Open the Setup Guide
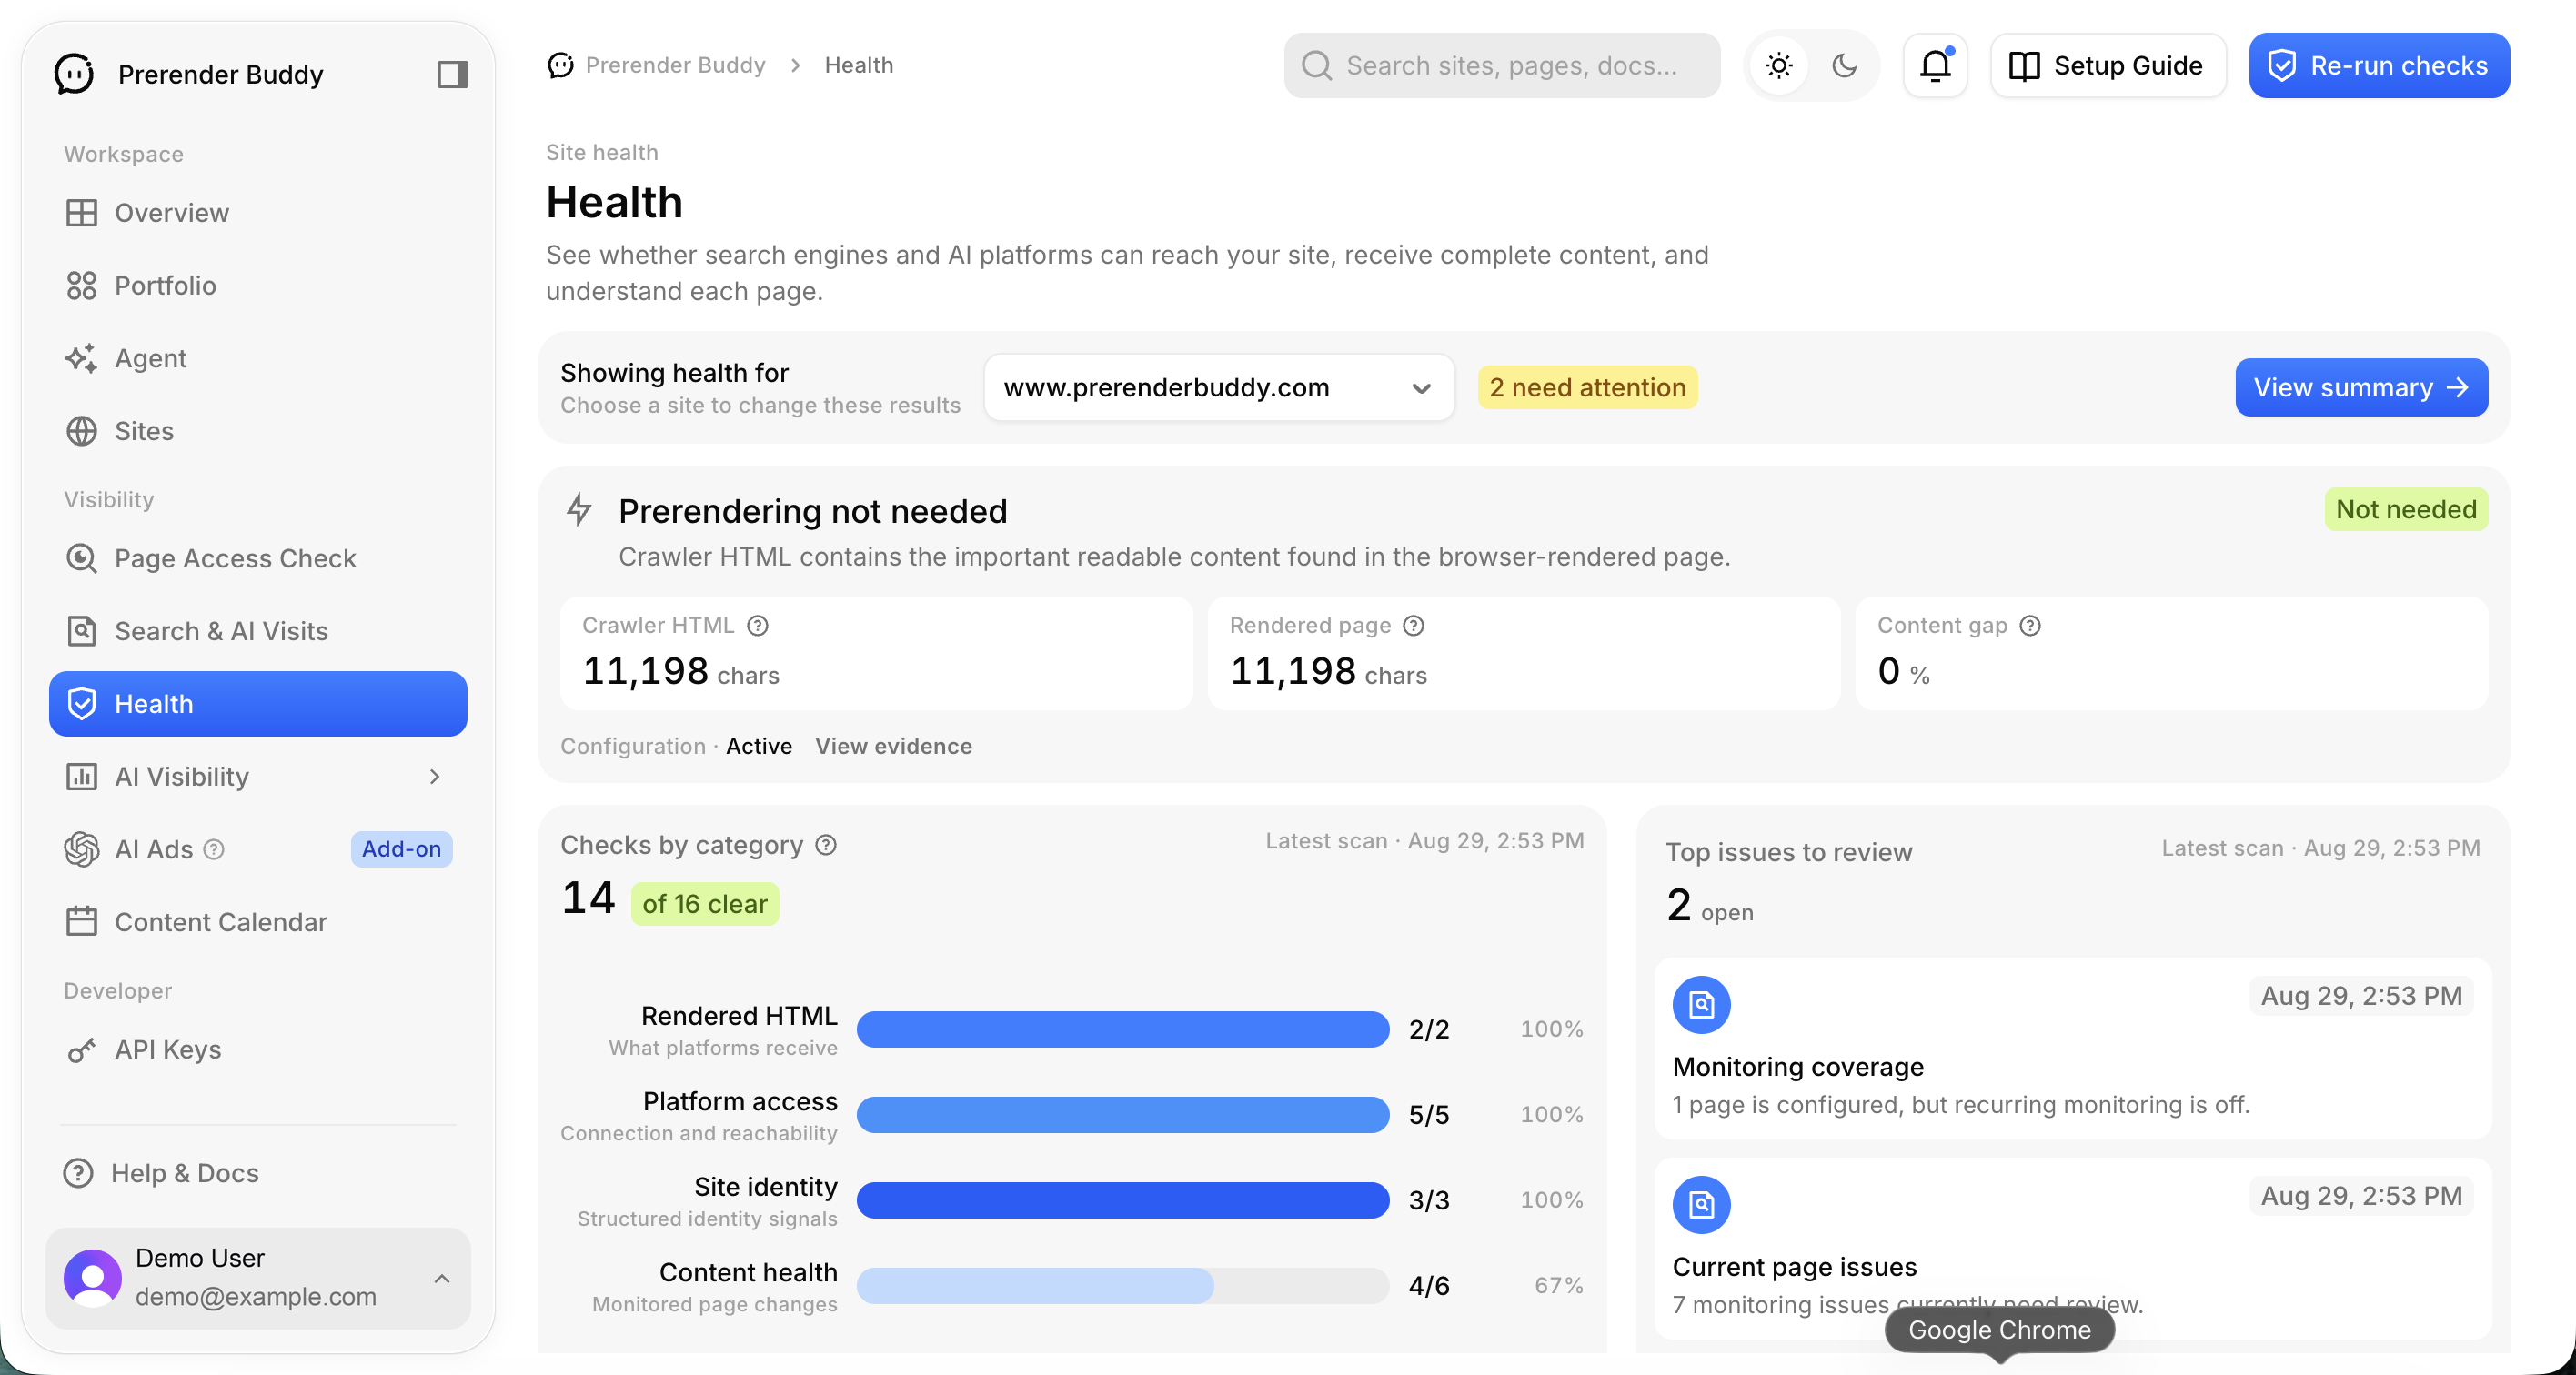 tap(2108, 65)
